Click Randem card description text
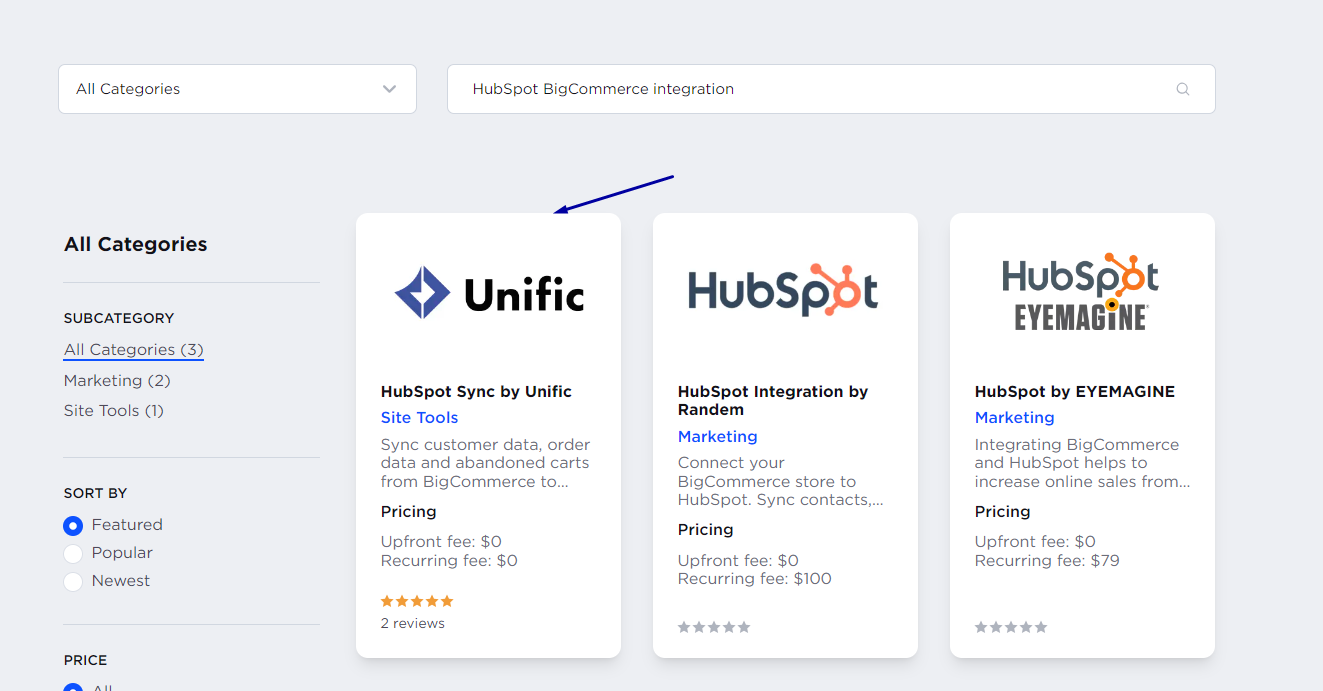1323x691 pixels. [781, 481]
